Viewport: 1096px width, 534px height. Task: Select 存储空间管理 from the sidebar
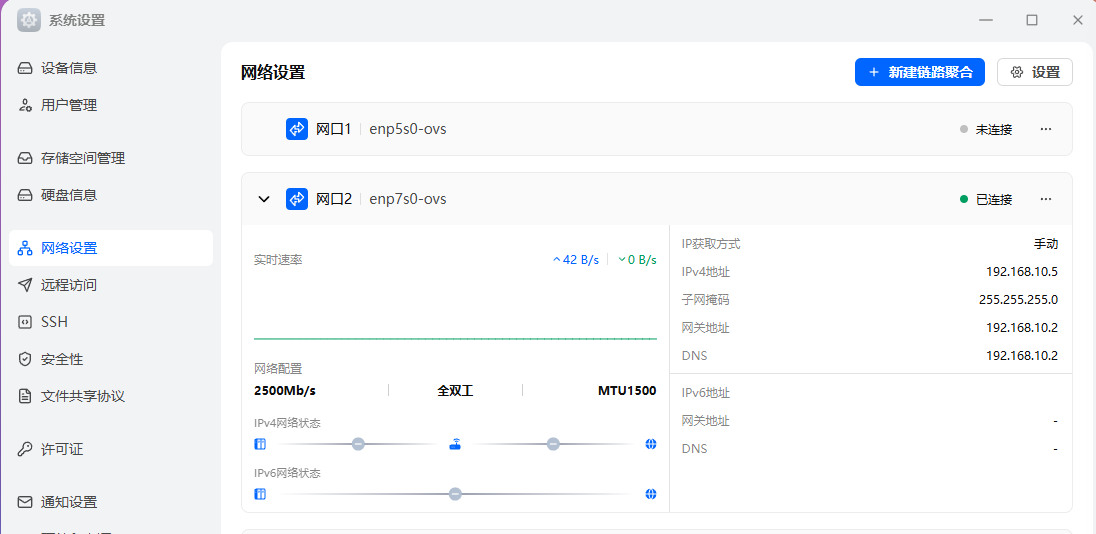pos(83,158)
